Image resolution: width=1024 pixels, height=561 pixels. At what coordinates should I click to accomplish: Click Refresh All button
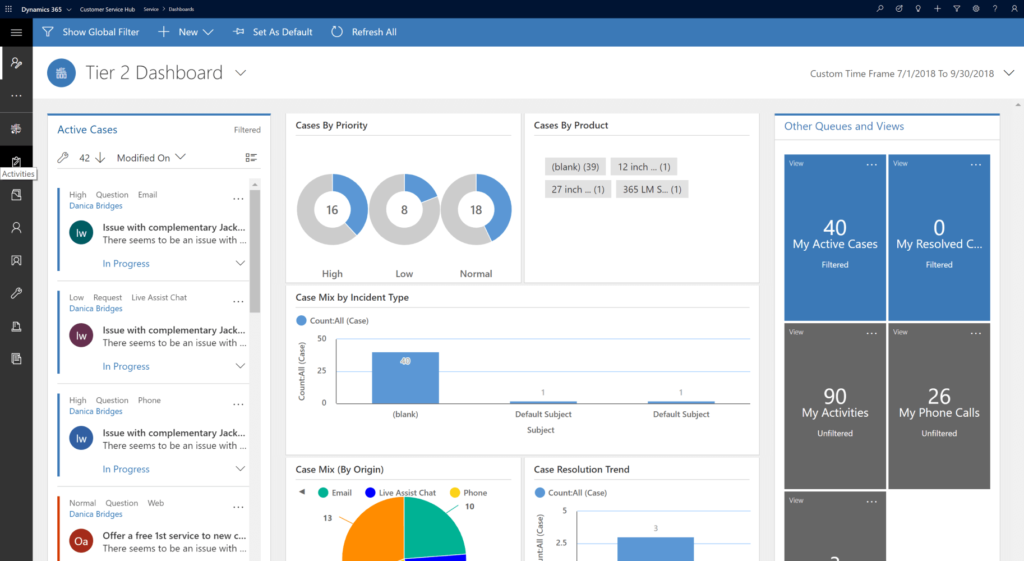point(364,32)
